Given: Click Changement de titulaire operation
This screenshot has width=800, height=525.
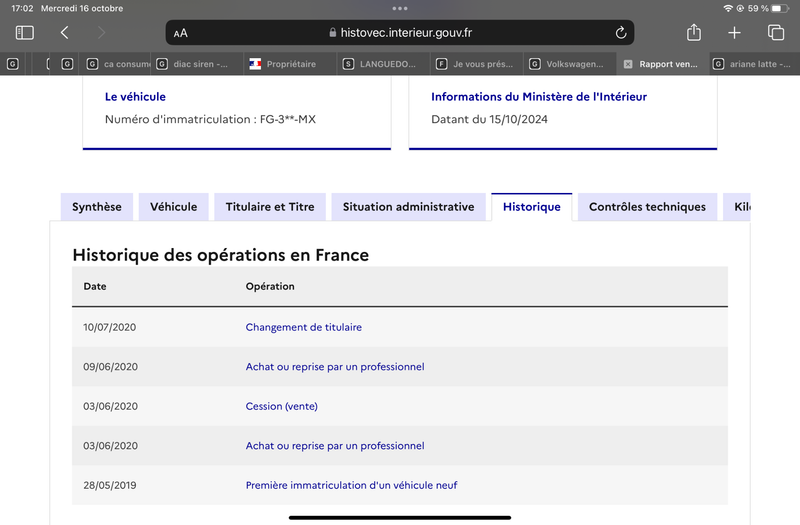Looking at the screenshot, I should 304,327.
